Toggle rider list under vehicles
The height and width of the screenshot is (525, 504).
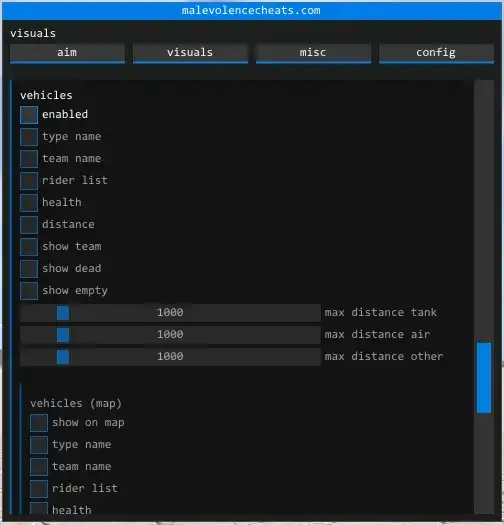29,181
